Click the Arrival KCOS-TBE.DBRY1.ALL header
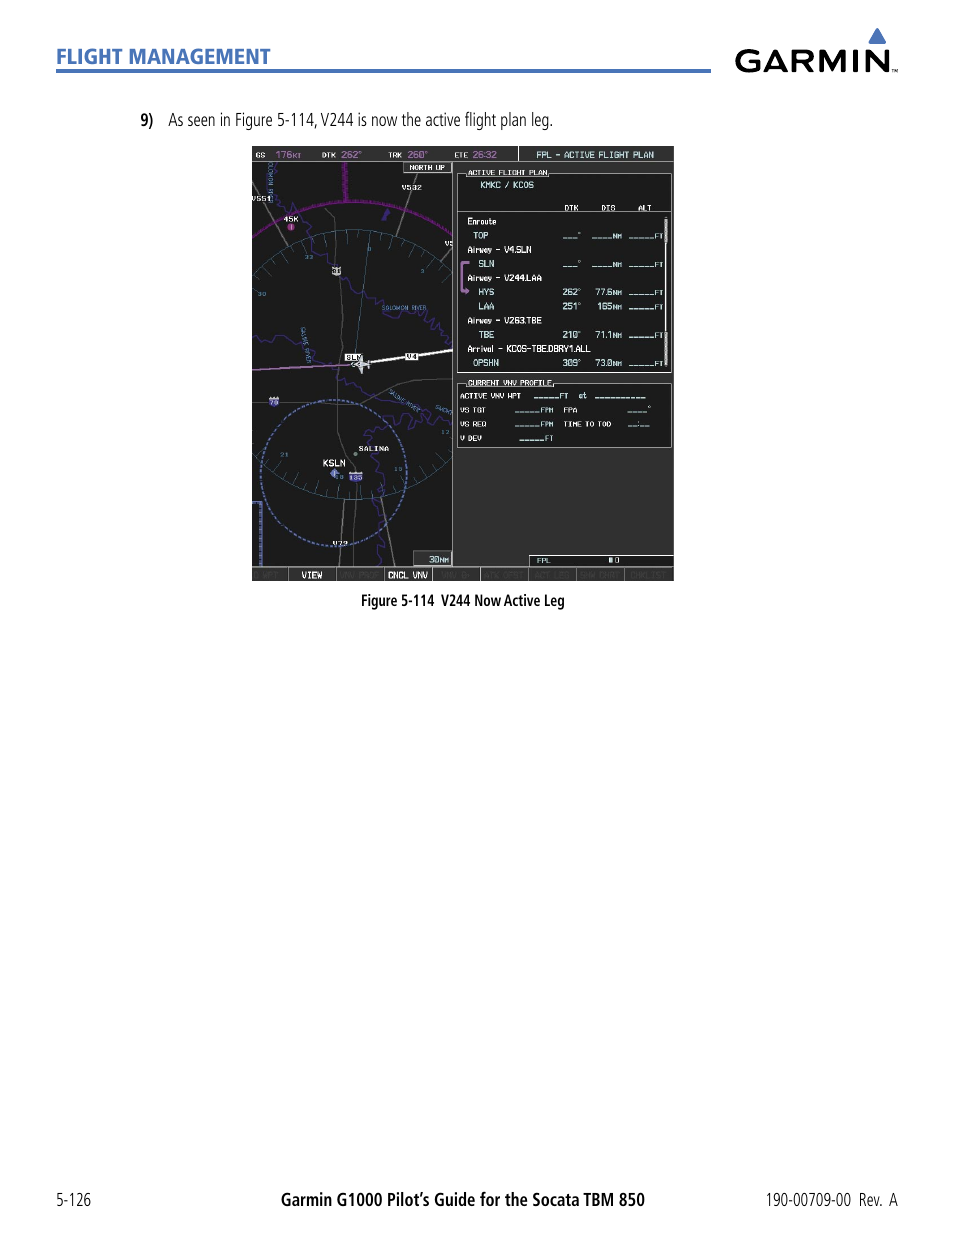 pyautogui.click(x=528, y=349)
